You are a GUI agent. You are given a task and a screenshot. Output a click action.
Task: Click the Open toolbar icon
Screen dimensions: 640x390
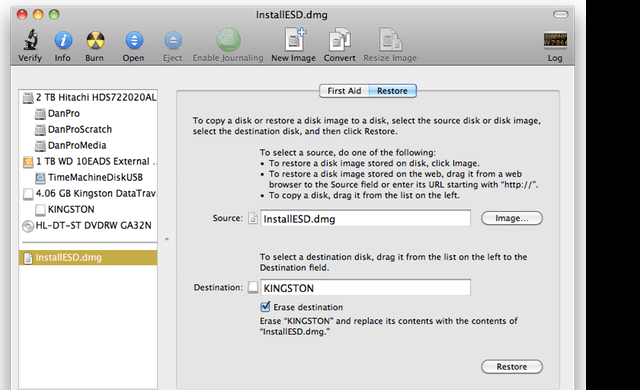[x=134, y=40]
